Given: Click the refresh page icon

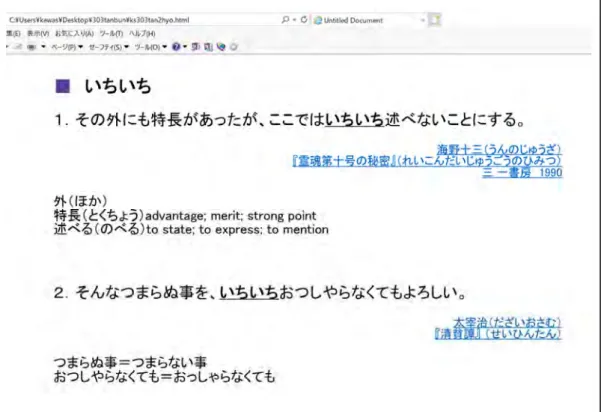Looking at the screenshot, I should point(304,20).
